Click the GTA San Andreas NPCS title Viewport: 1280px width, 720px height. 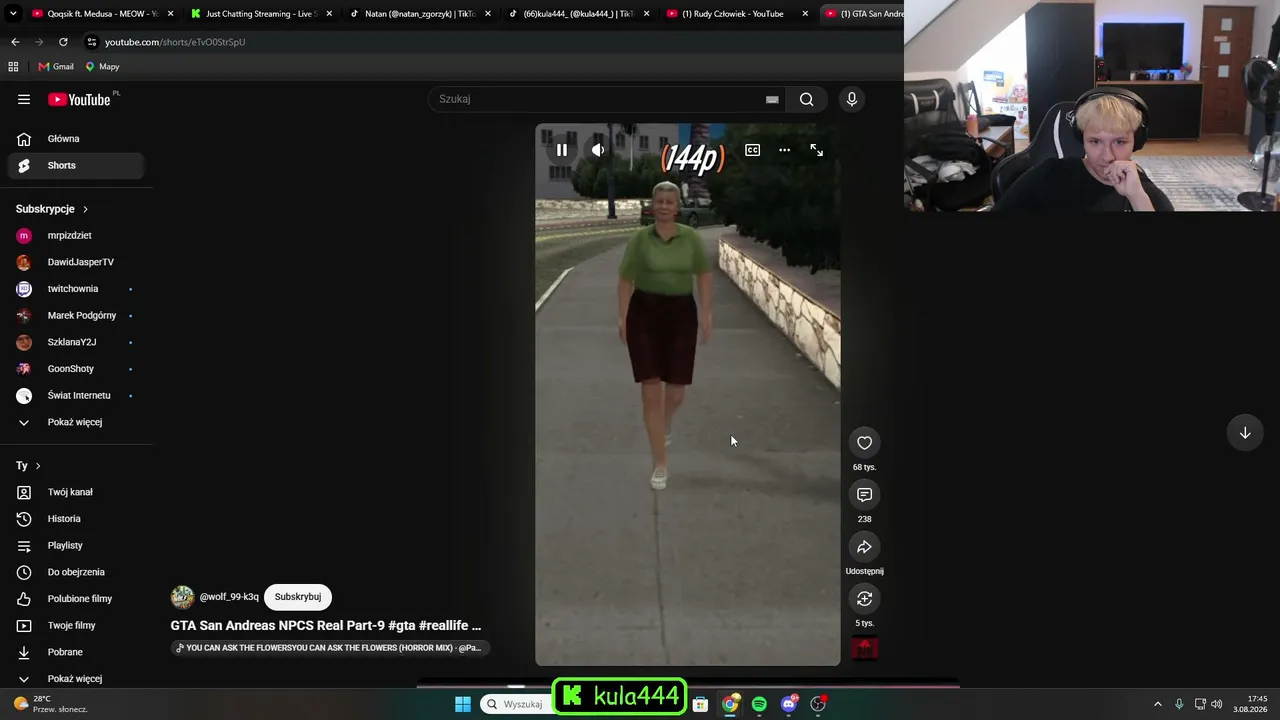coord(326,625)
